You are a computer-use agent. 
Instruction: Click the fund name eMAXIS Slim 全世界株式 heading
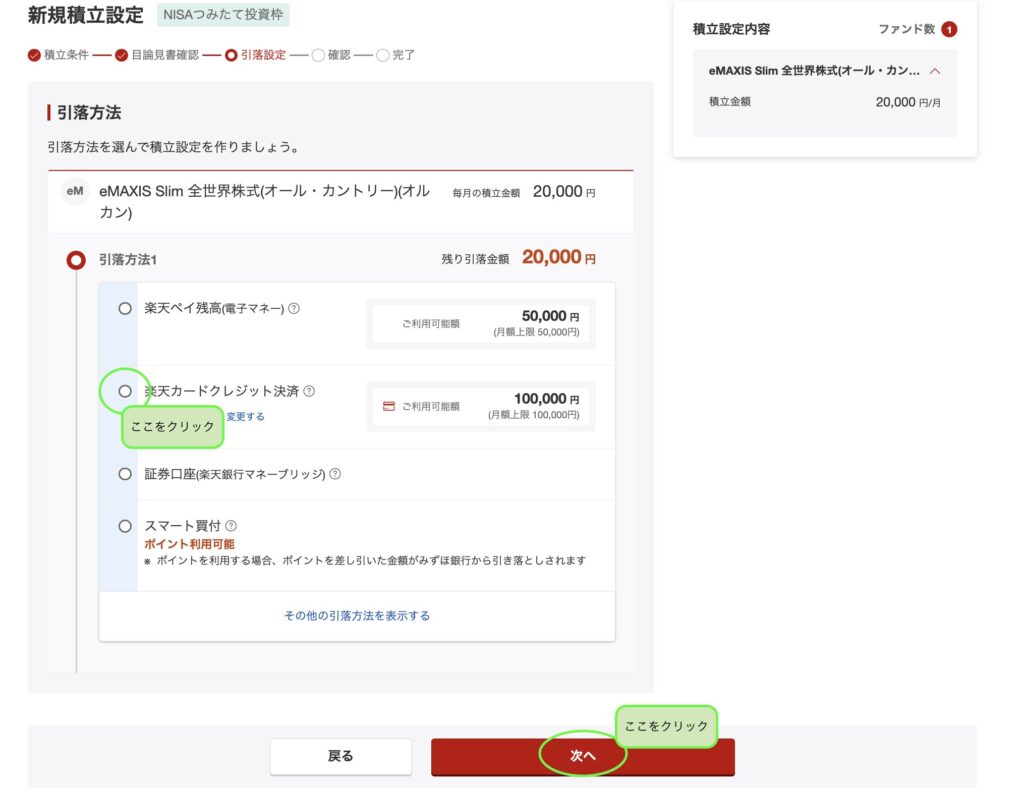264,201
